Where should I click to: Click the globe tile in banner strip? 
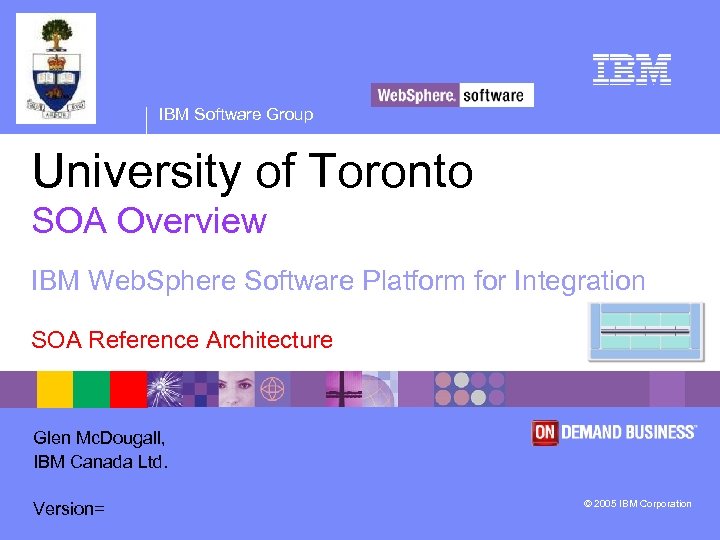273,389
